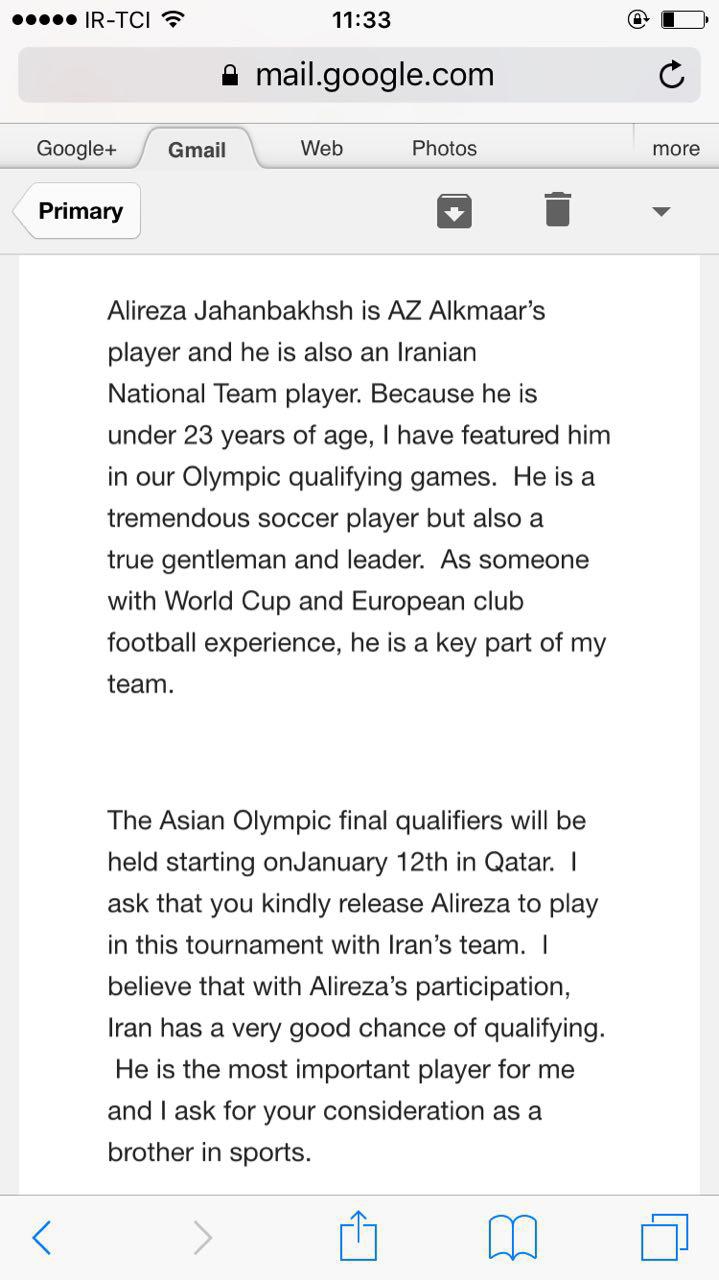Reload the page in Safari

coord(672,75)
